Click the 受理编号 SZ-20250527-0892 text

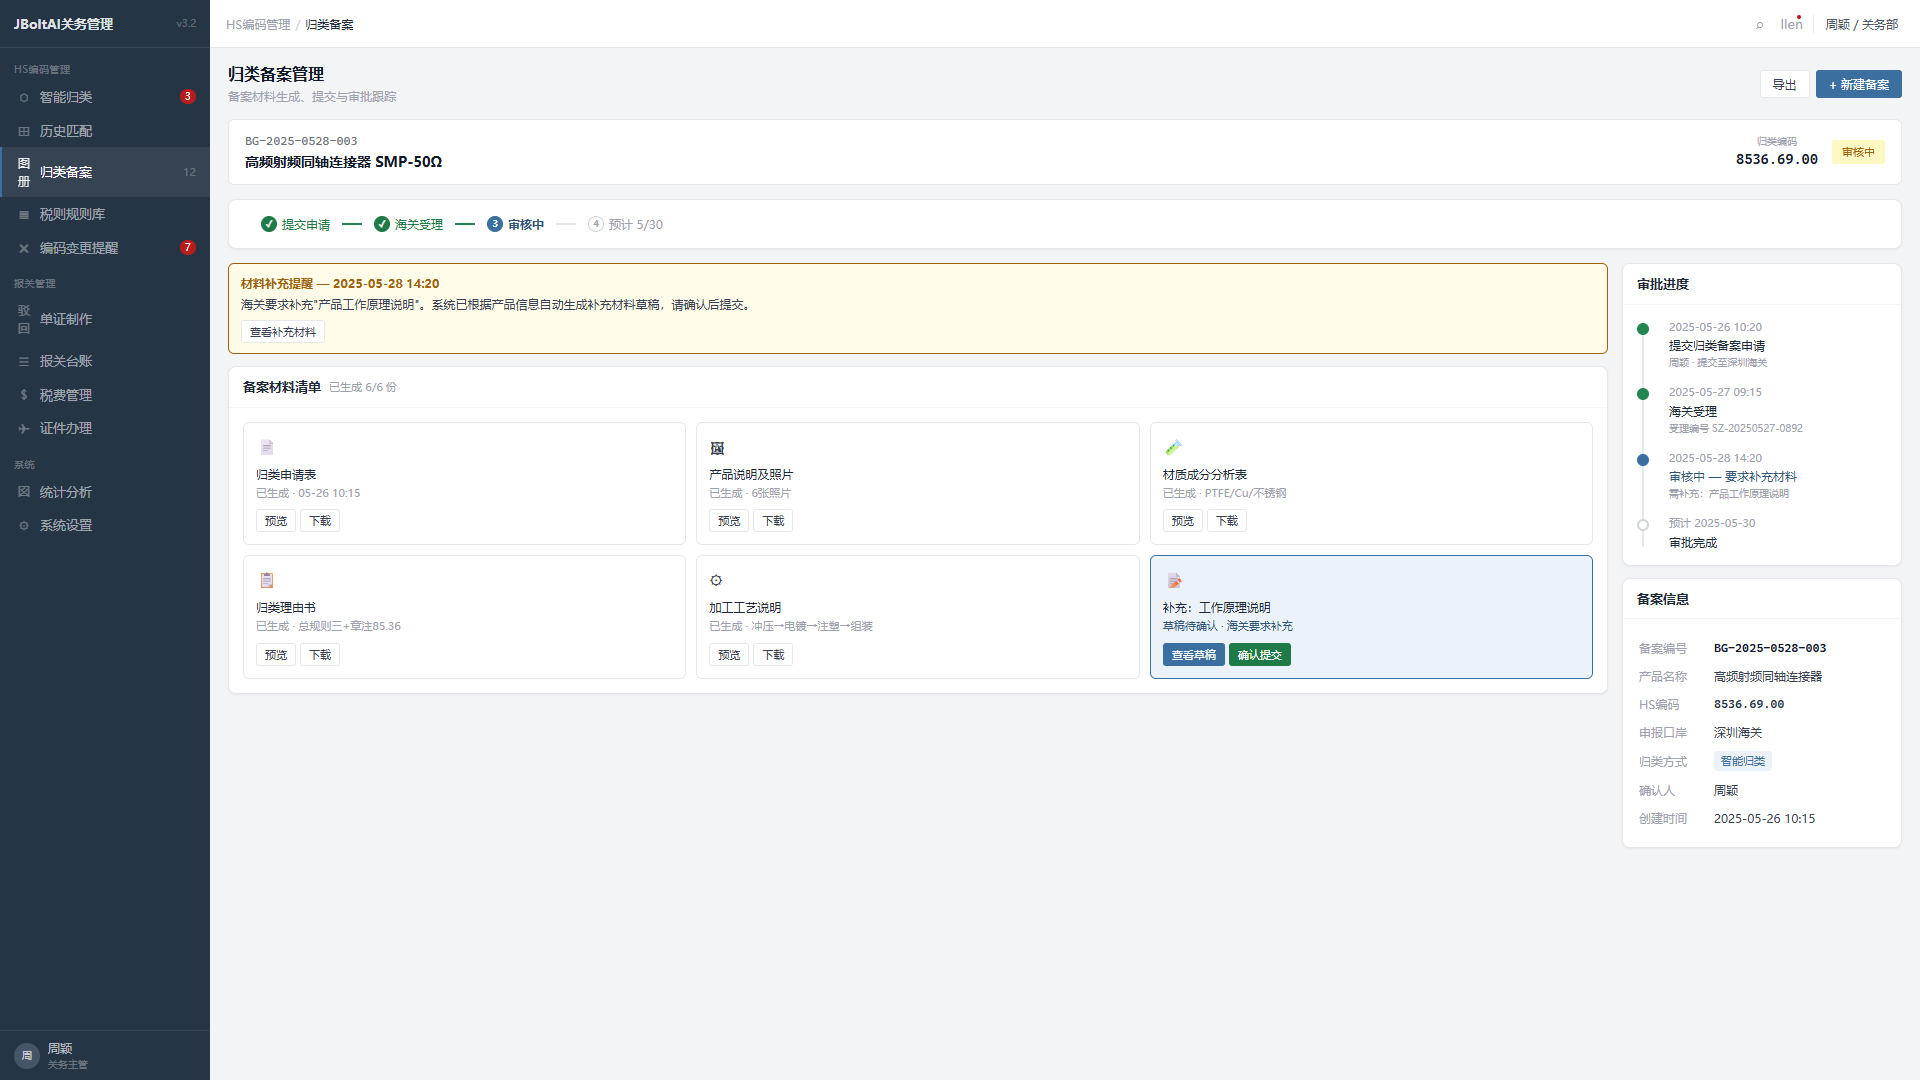(x=1736, y=429)
